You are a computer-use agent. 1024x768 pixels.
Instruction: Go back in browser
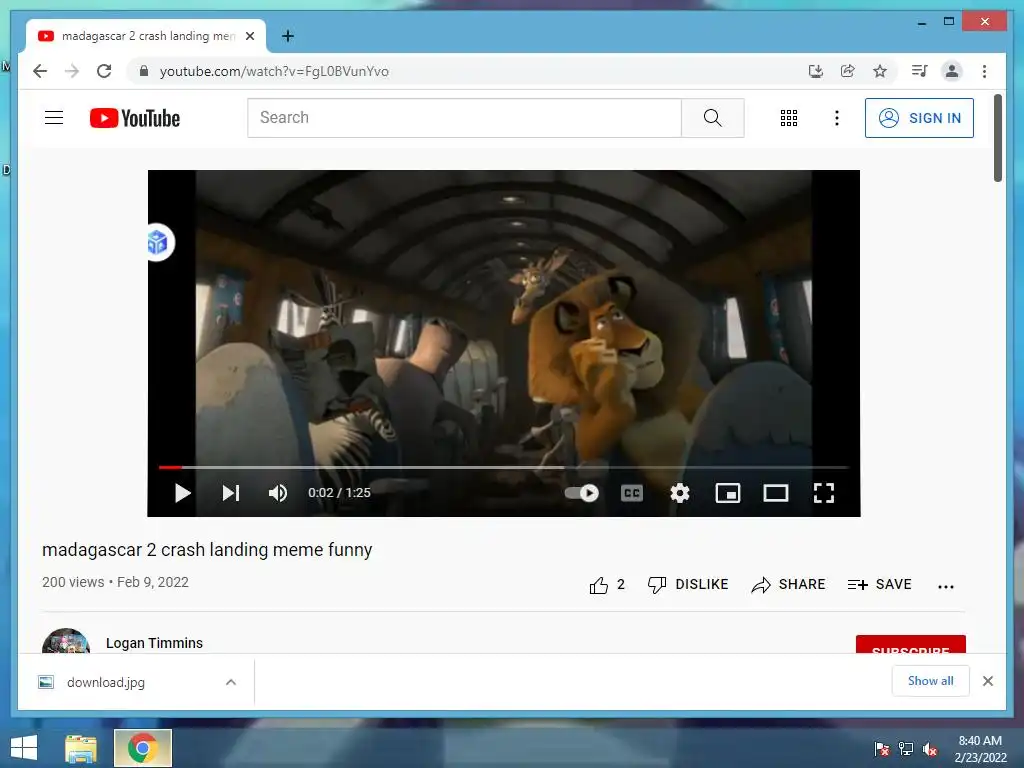tap(40, 71)
